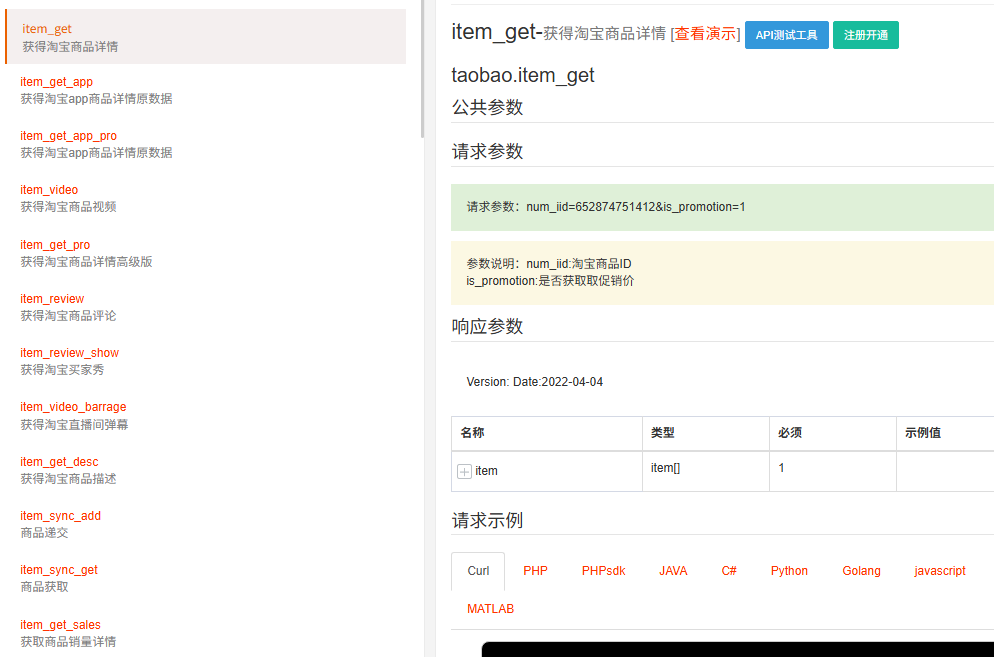Open item_get_app in the sidebar
Image resolution: width=994 pixels, height=657 pixels.
pos(56,82)
